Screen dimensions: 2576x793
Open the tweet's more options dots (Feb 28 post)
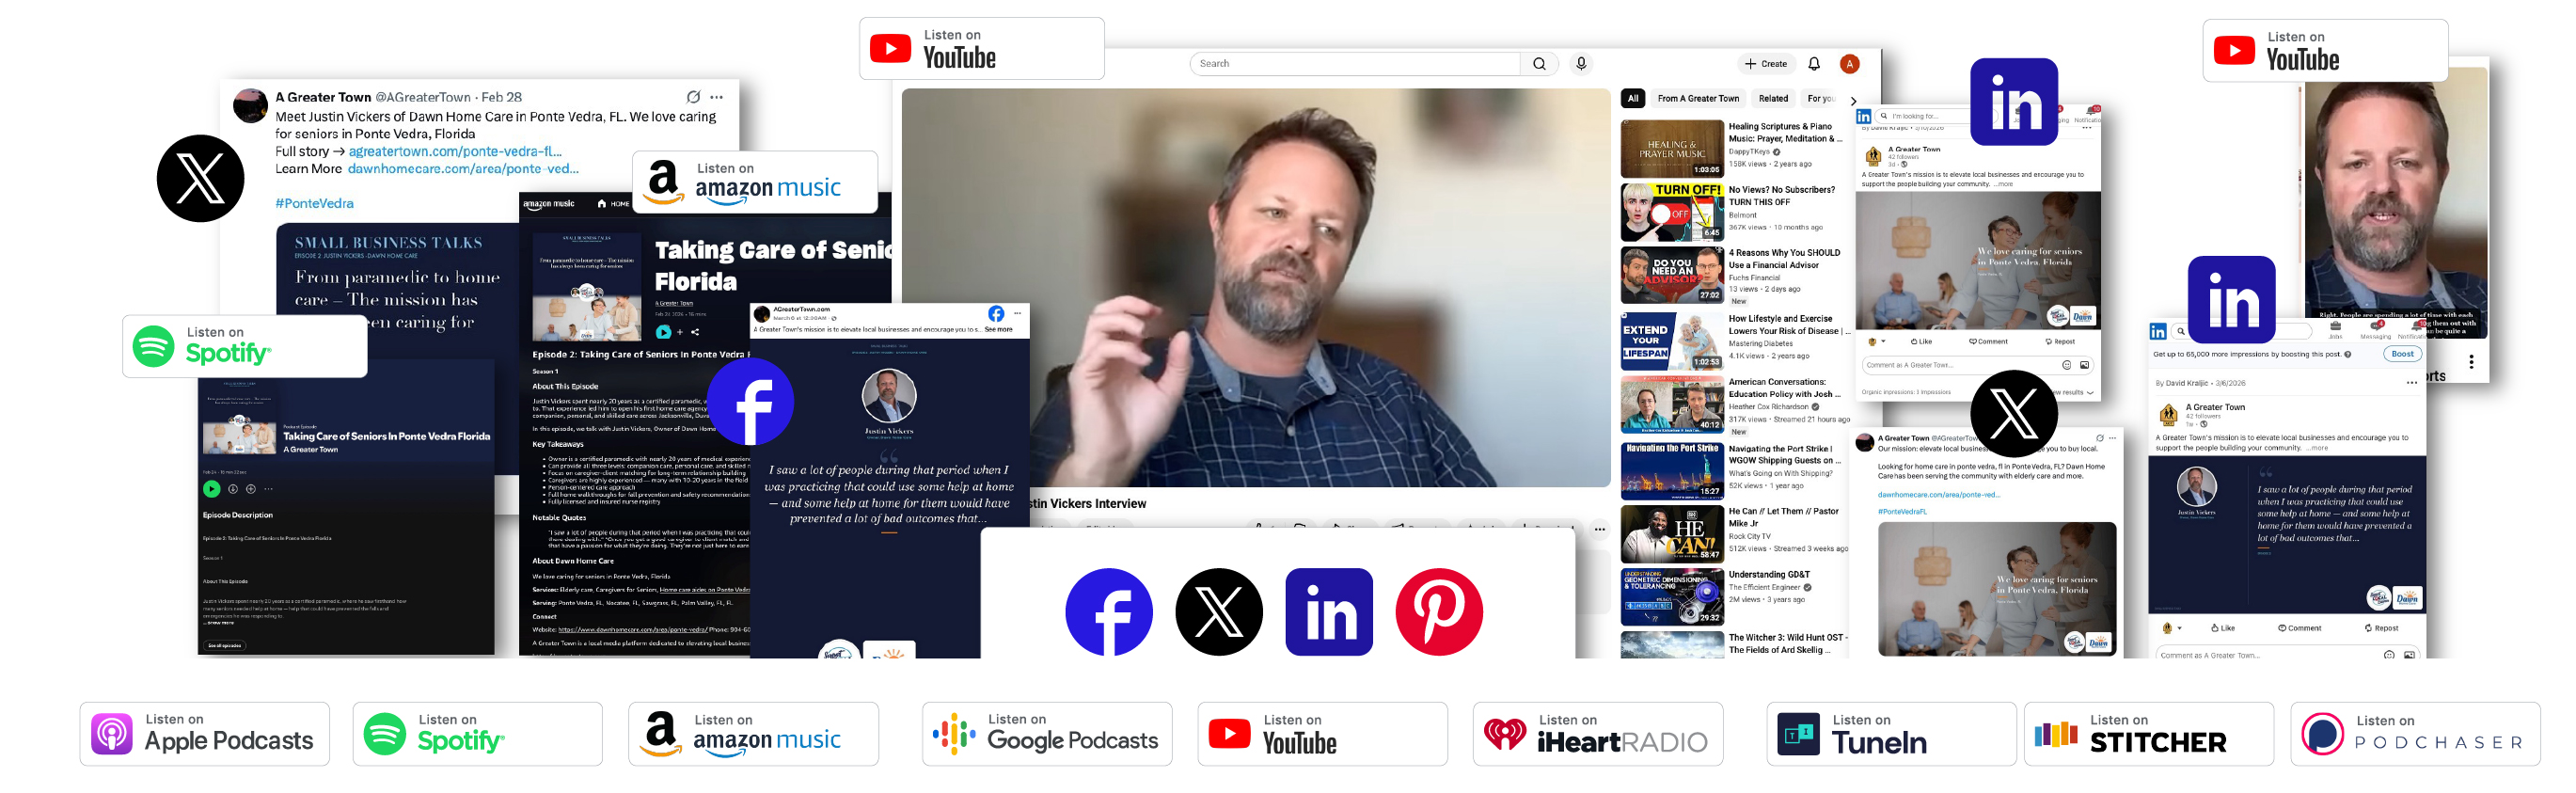click(717, 97)
